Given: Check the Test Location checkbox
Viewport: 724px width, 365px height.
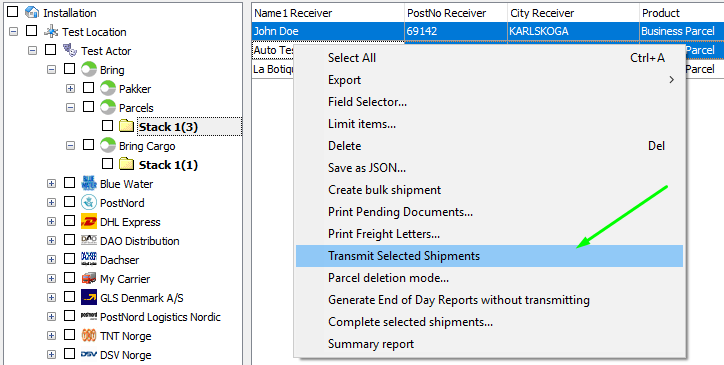Looking at the screenshot, I should (x=32, y=31).
